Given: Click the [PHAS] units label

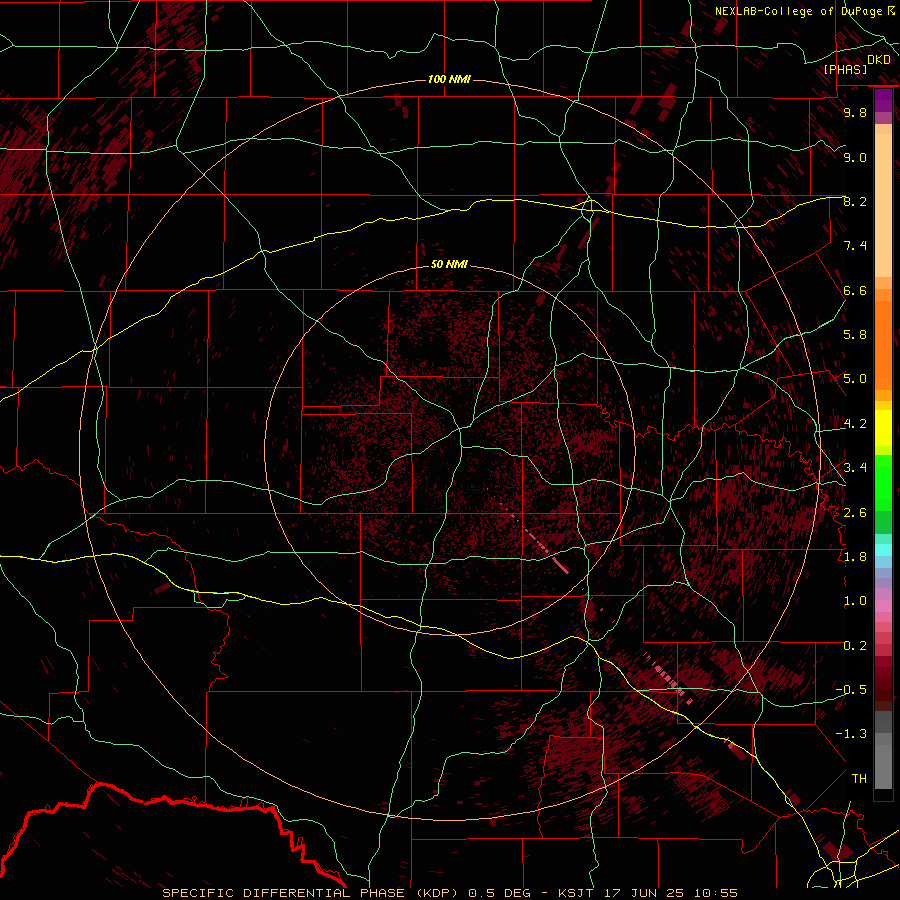Looking at the screenshot, I should tap(845, 69).
